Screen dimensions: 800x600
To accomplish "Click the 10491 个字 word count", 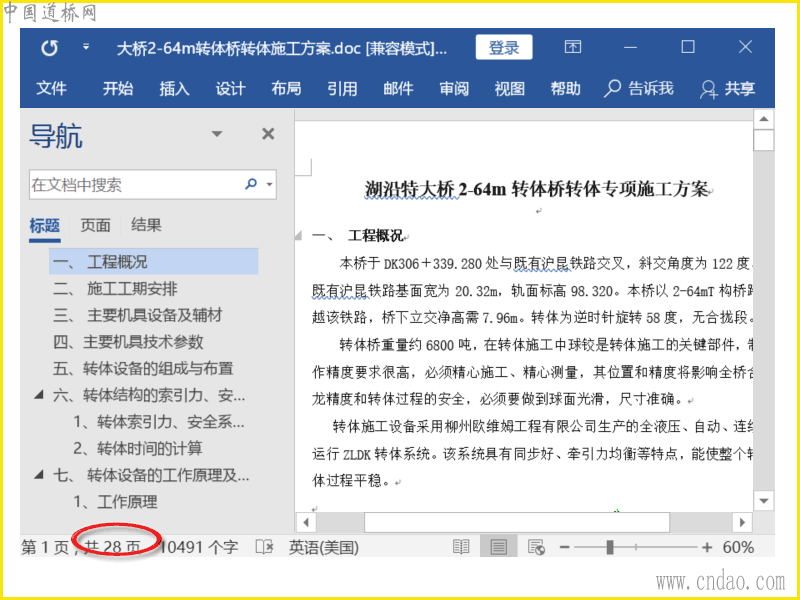I will (x=199, y=547).
